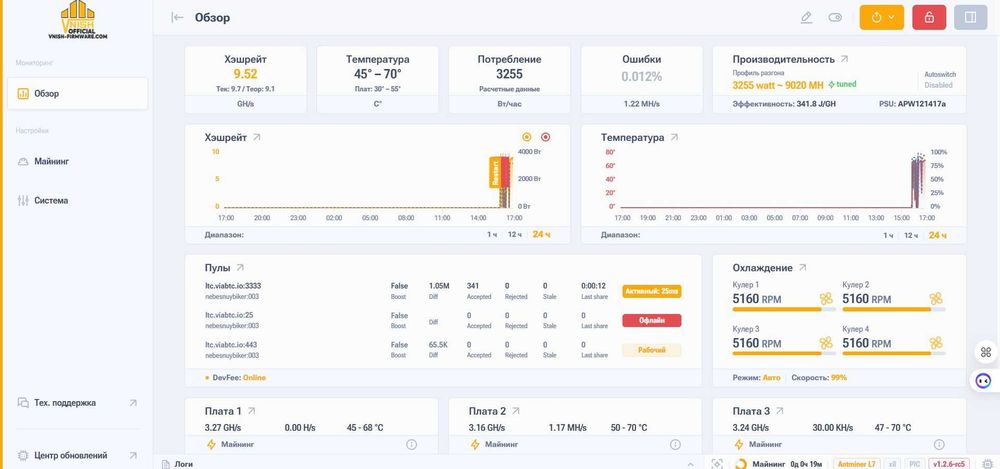The width and height of the screenshot is (1000, 469).
Task: Click the red unlock button
Action: [x=929, y=17]
